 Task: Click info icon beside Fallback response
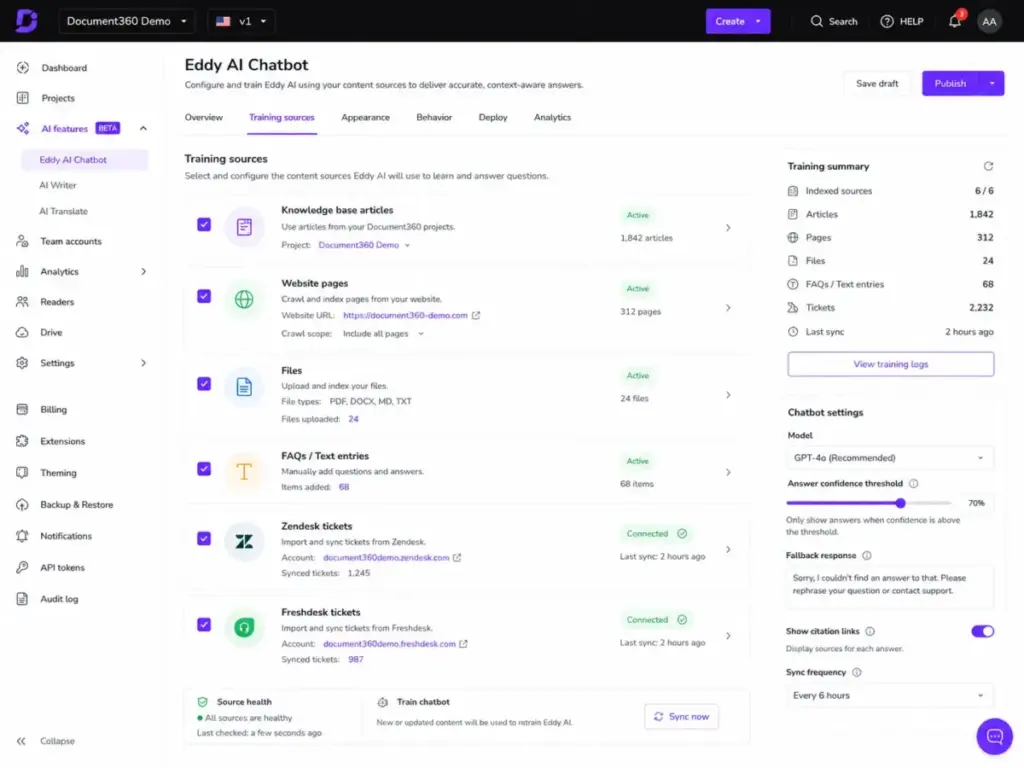[x=867, y=556]
